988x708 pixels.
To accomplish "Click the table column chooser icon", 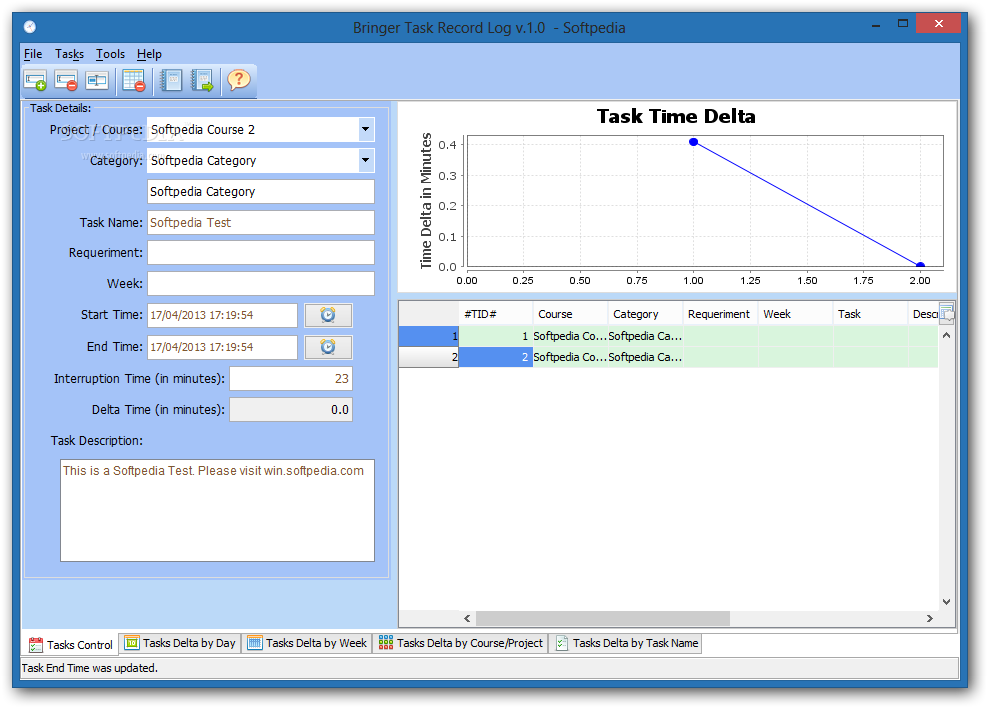I will tap(946, 313).
